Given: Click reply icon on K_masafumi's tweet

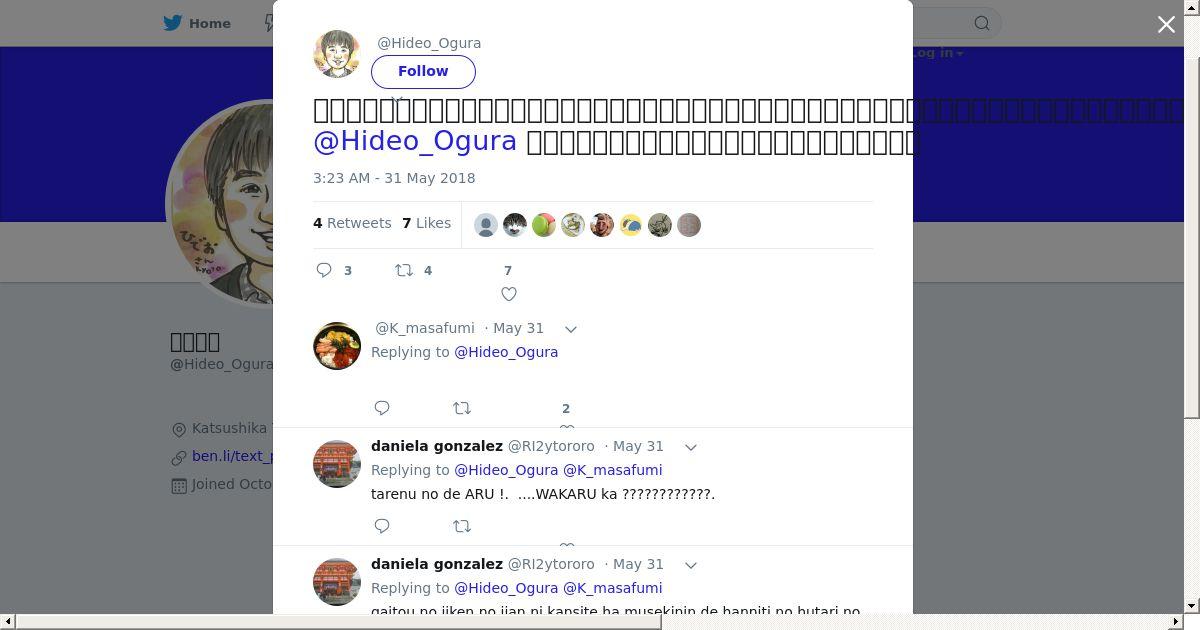Looking at the screenshot, I should (382, 408).
